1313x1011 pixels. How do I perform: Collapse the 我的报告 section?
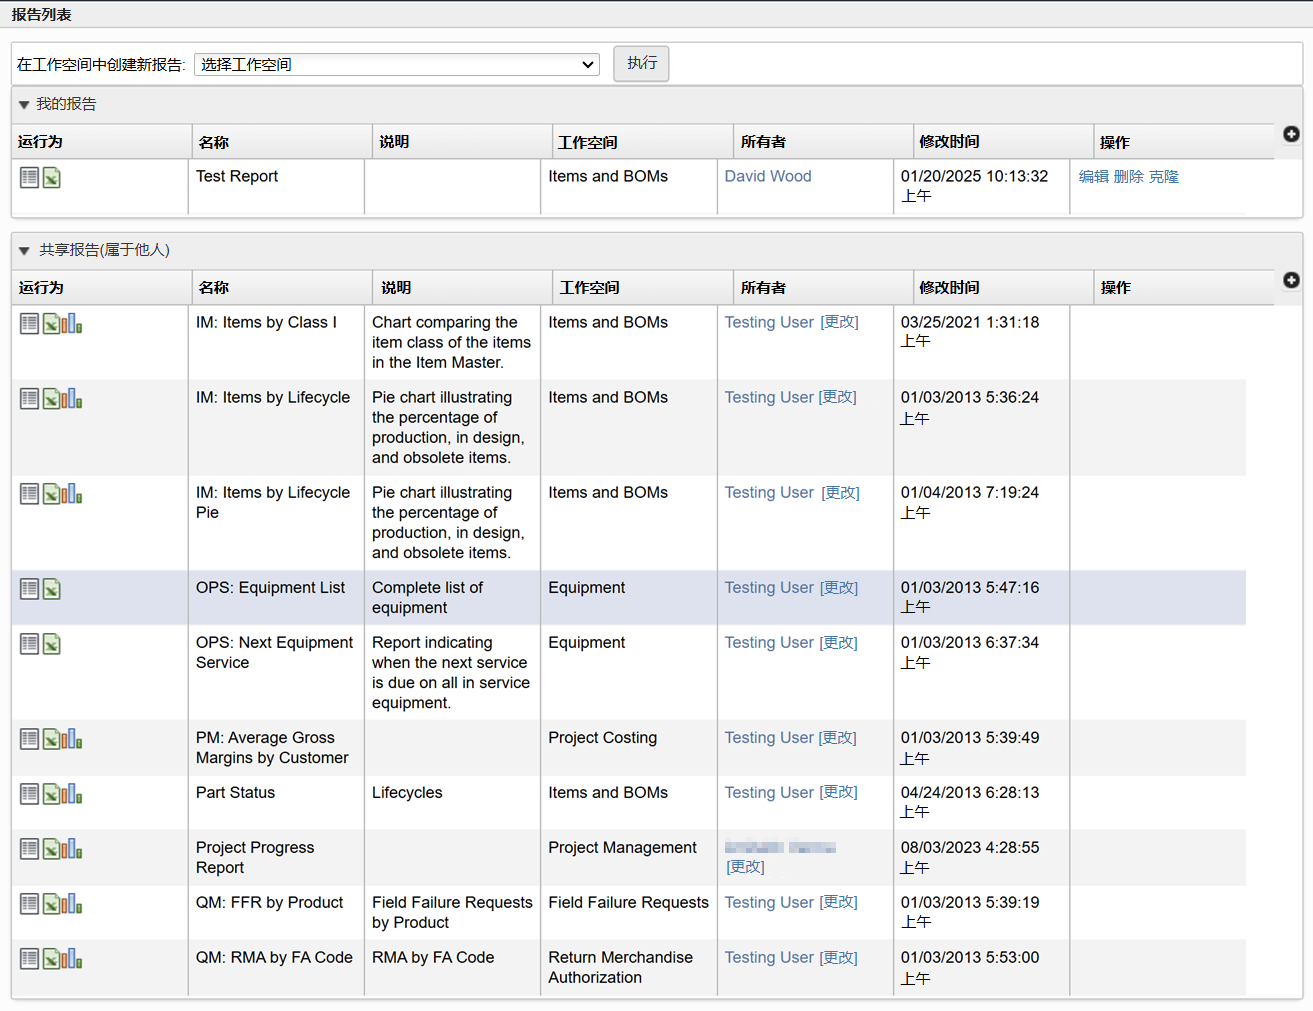click(x=24, y=105)
